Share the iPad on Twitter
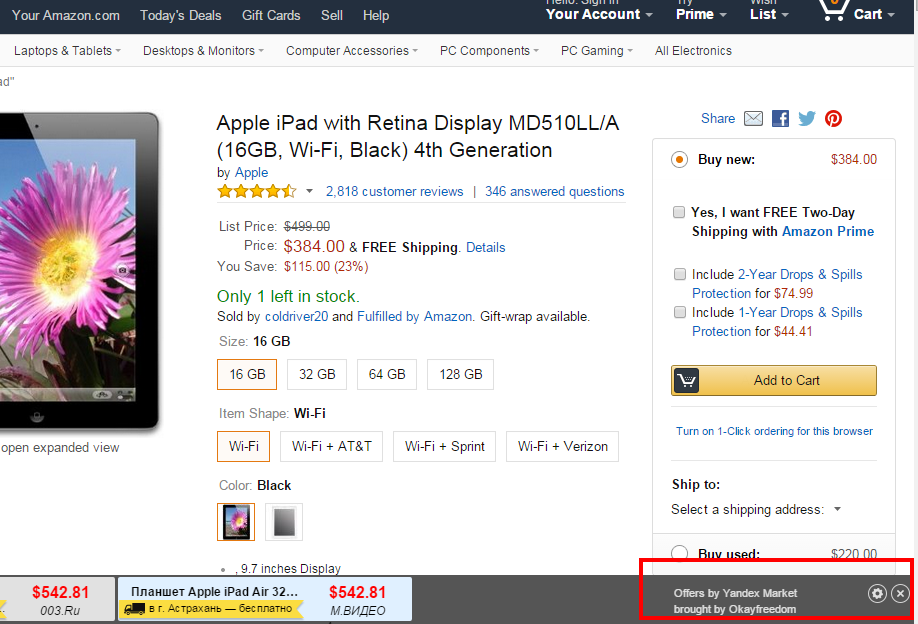The width and height of the screenshot is (918, 624). [807, 119]
